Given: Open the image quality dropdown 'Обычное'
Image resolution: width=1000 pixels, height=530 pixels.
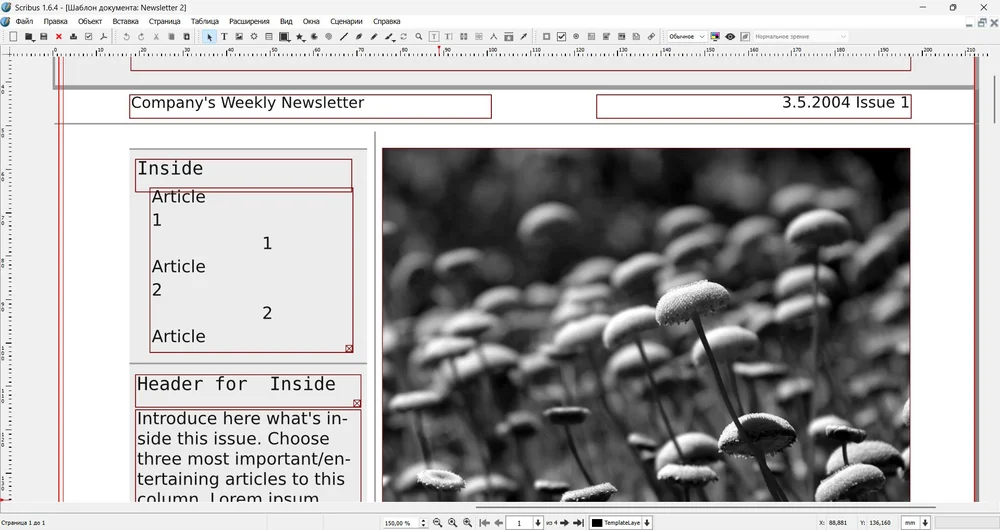Looking at the screenshot, I should [686, 37].
